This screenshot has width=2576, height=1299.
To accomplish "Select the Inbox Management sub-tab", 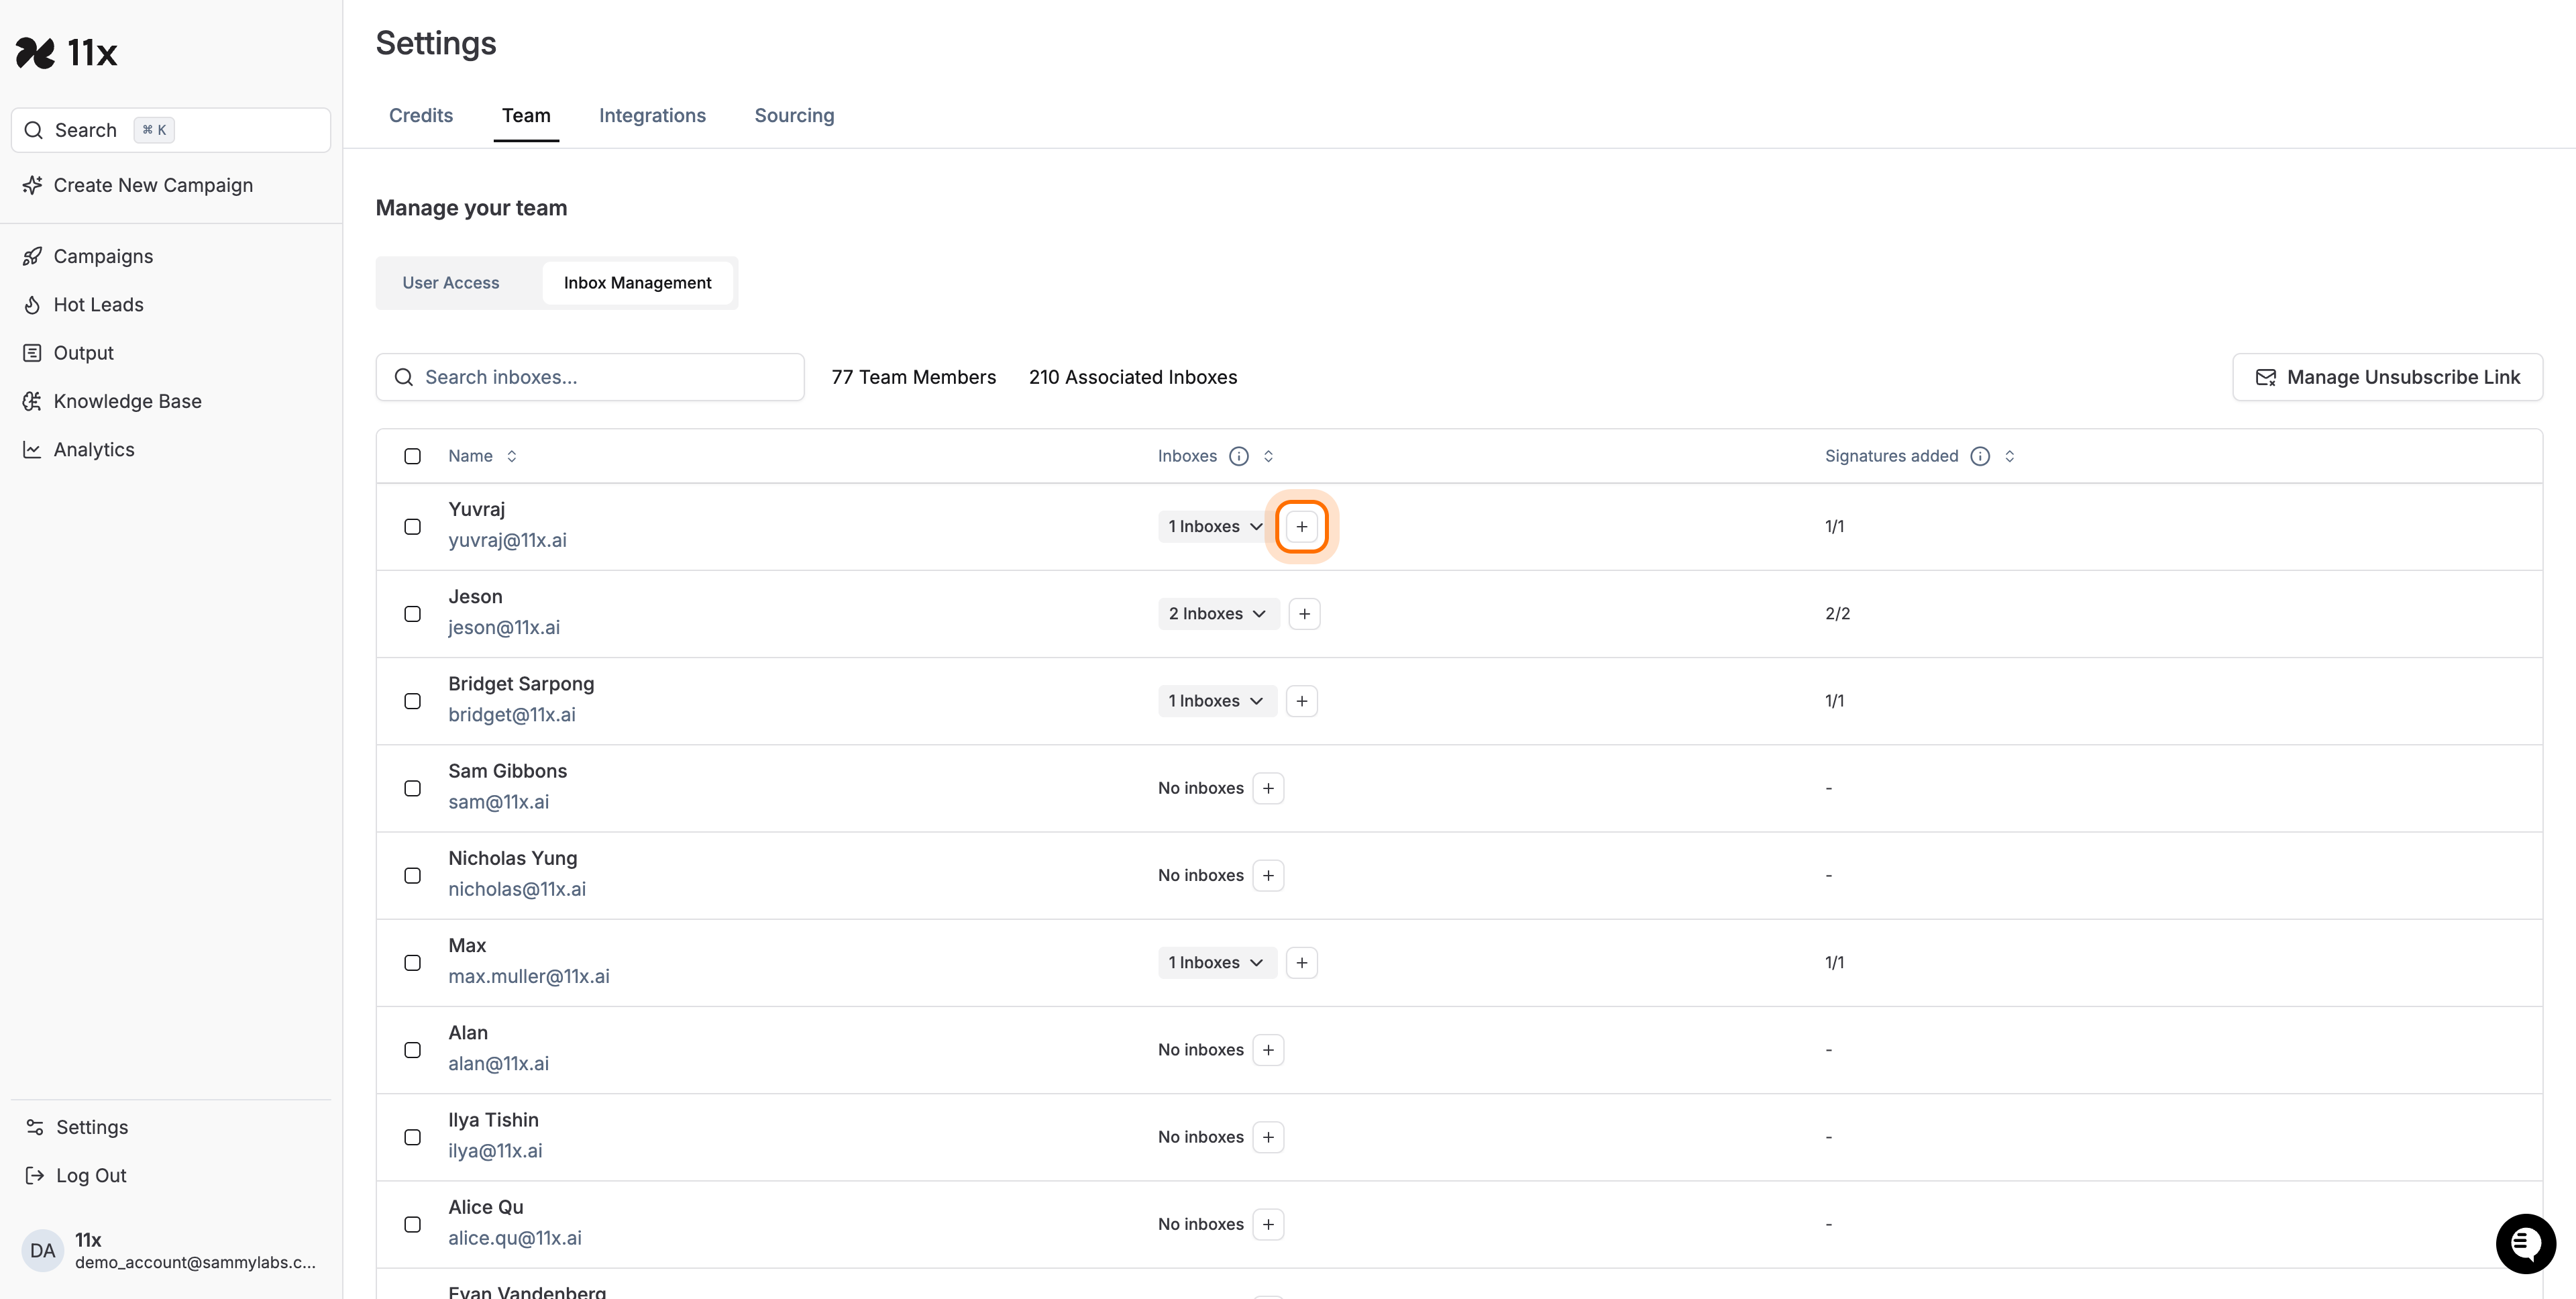I will [x=637, y=283].
